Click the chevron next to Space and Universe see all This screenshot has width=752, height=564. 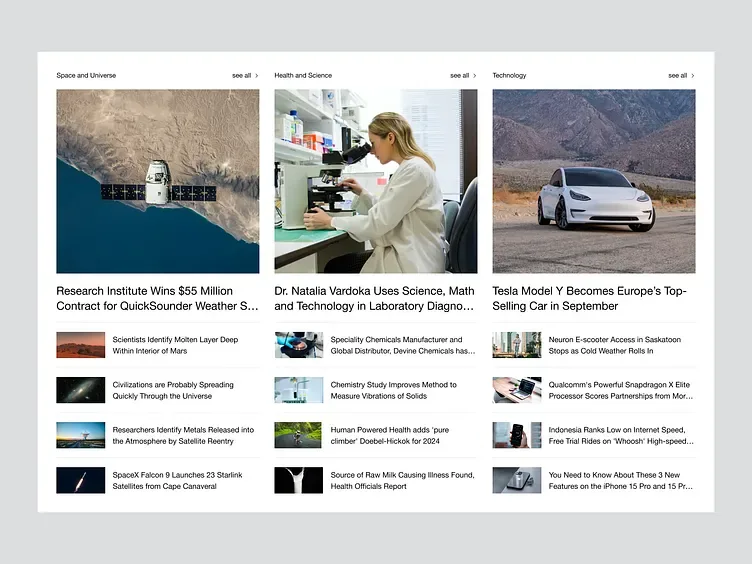257,75
